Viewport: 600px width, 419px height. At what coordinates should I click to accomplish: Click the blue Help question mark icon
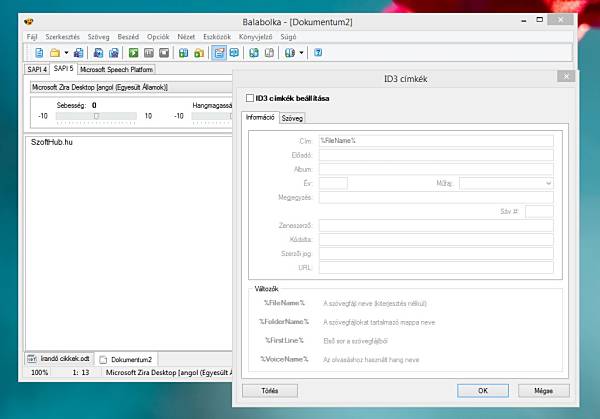click(318, 53)
